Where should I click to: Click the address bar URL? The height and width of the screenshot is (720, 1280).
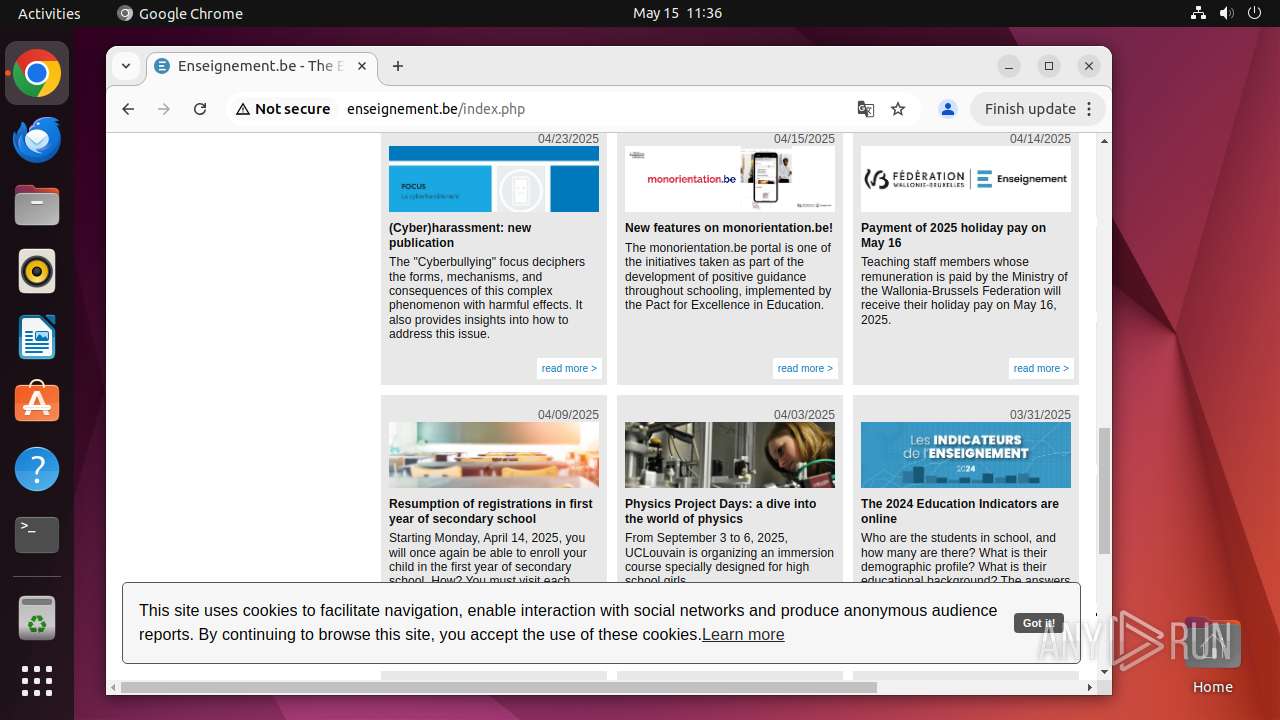[436, 109]
